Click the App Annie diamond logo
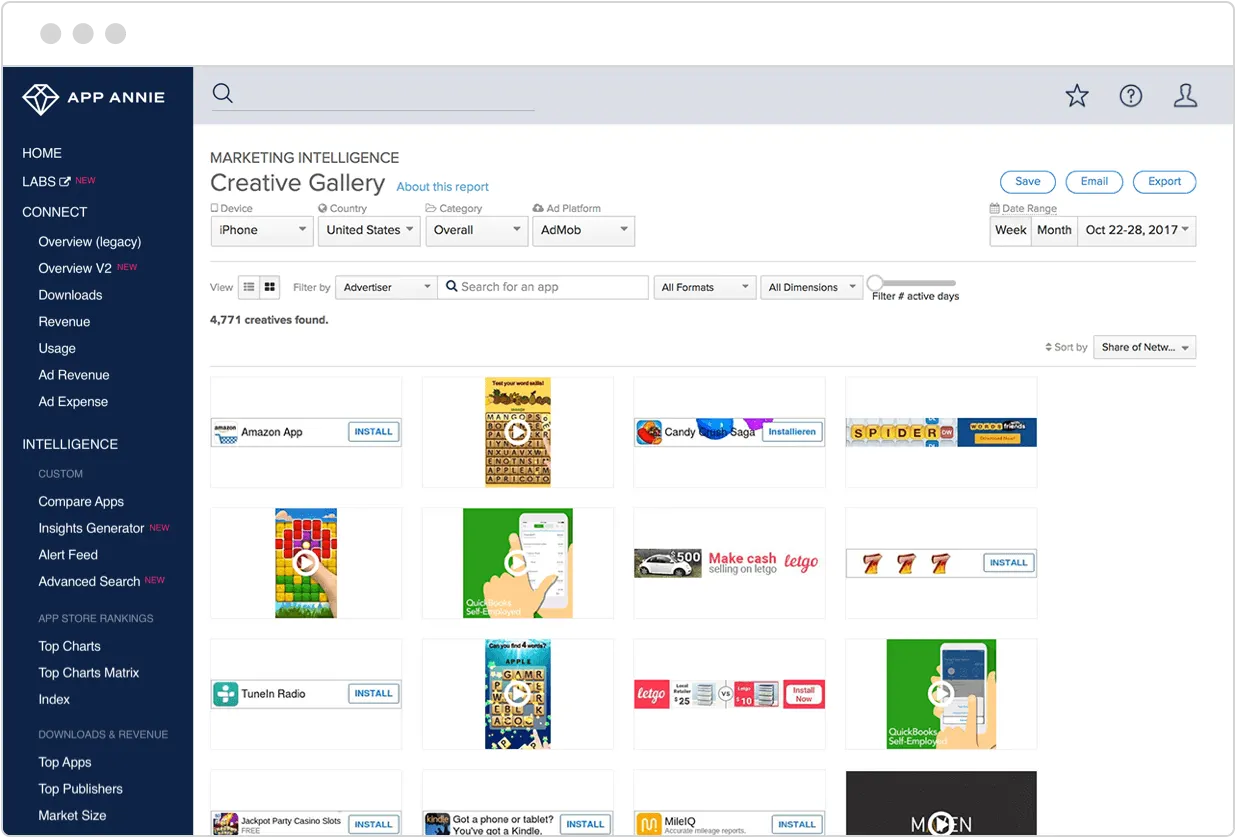 click(x=41, y=98)
